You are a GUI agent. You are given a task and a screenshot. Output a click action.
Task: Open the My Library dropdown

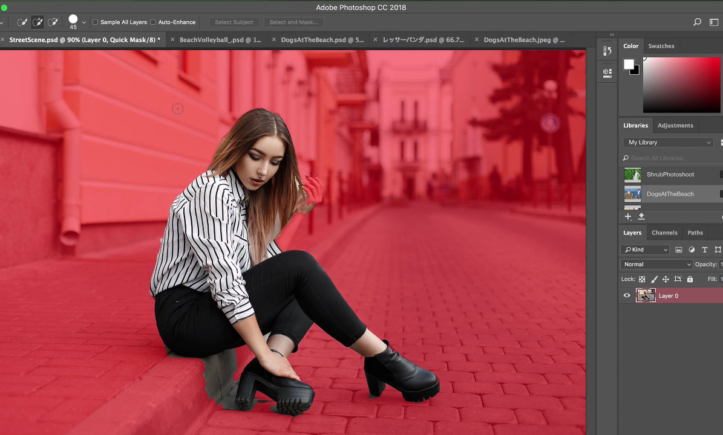pos(669,142)
